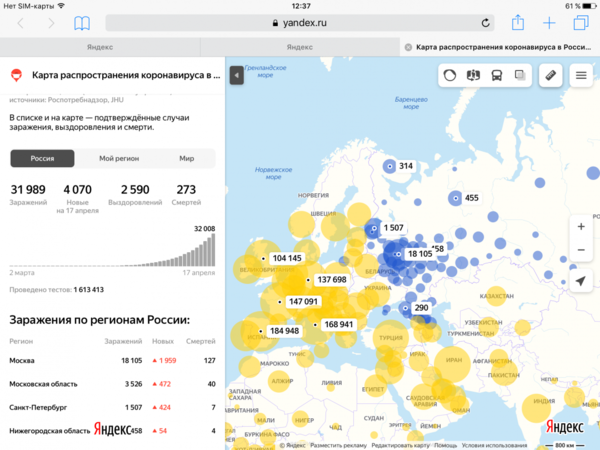Sort by Смертей column header
Screen dimensions: 600x450
coord(201,341)
